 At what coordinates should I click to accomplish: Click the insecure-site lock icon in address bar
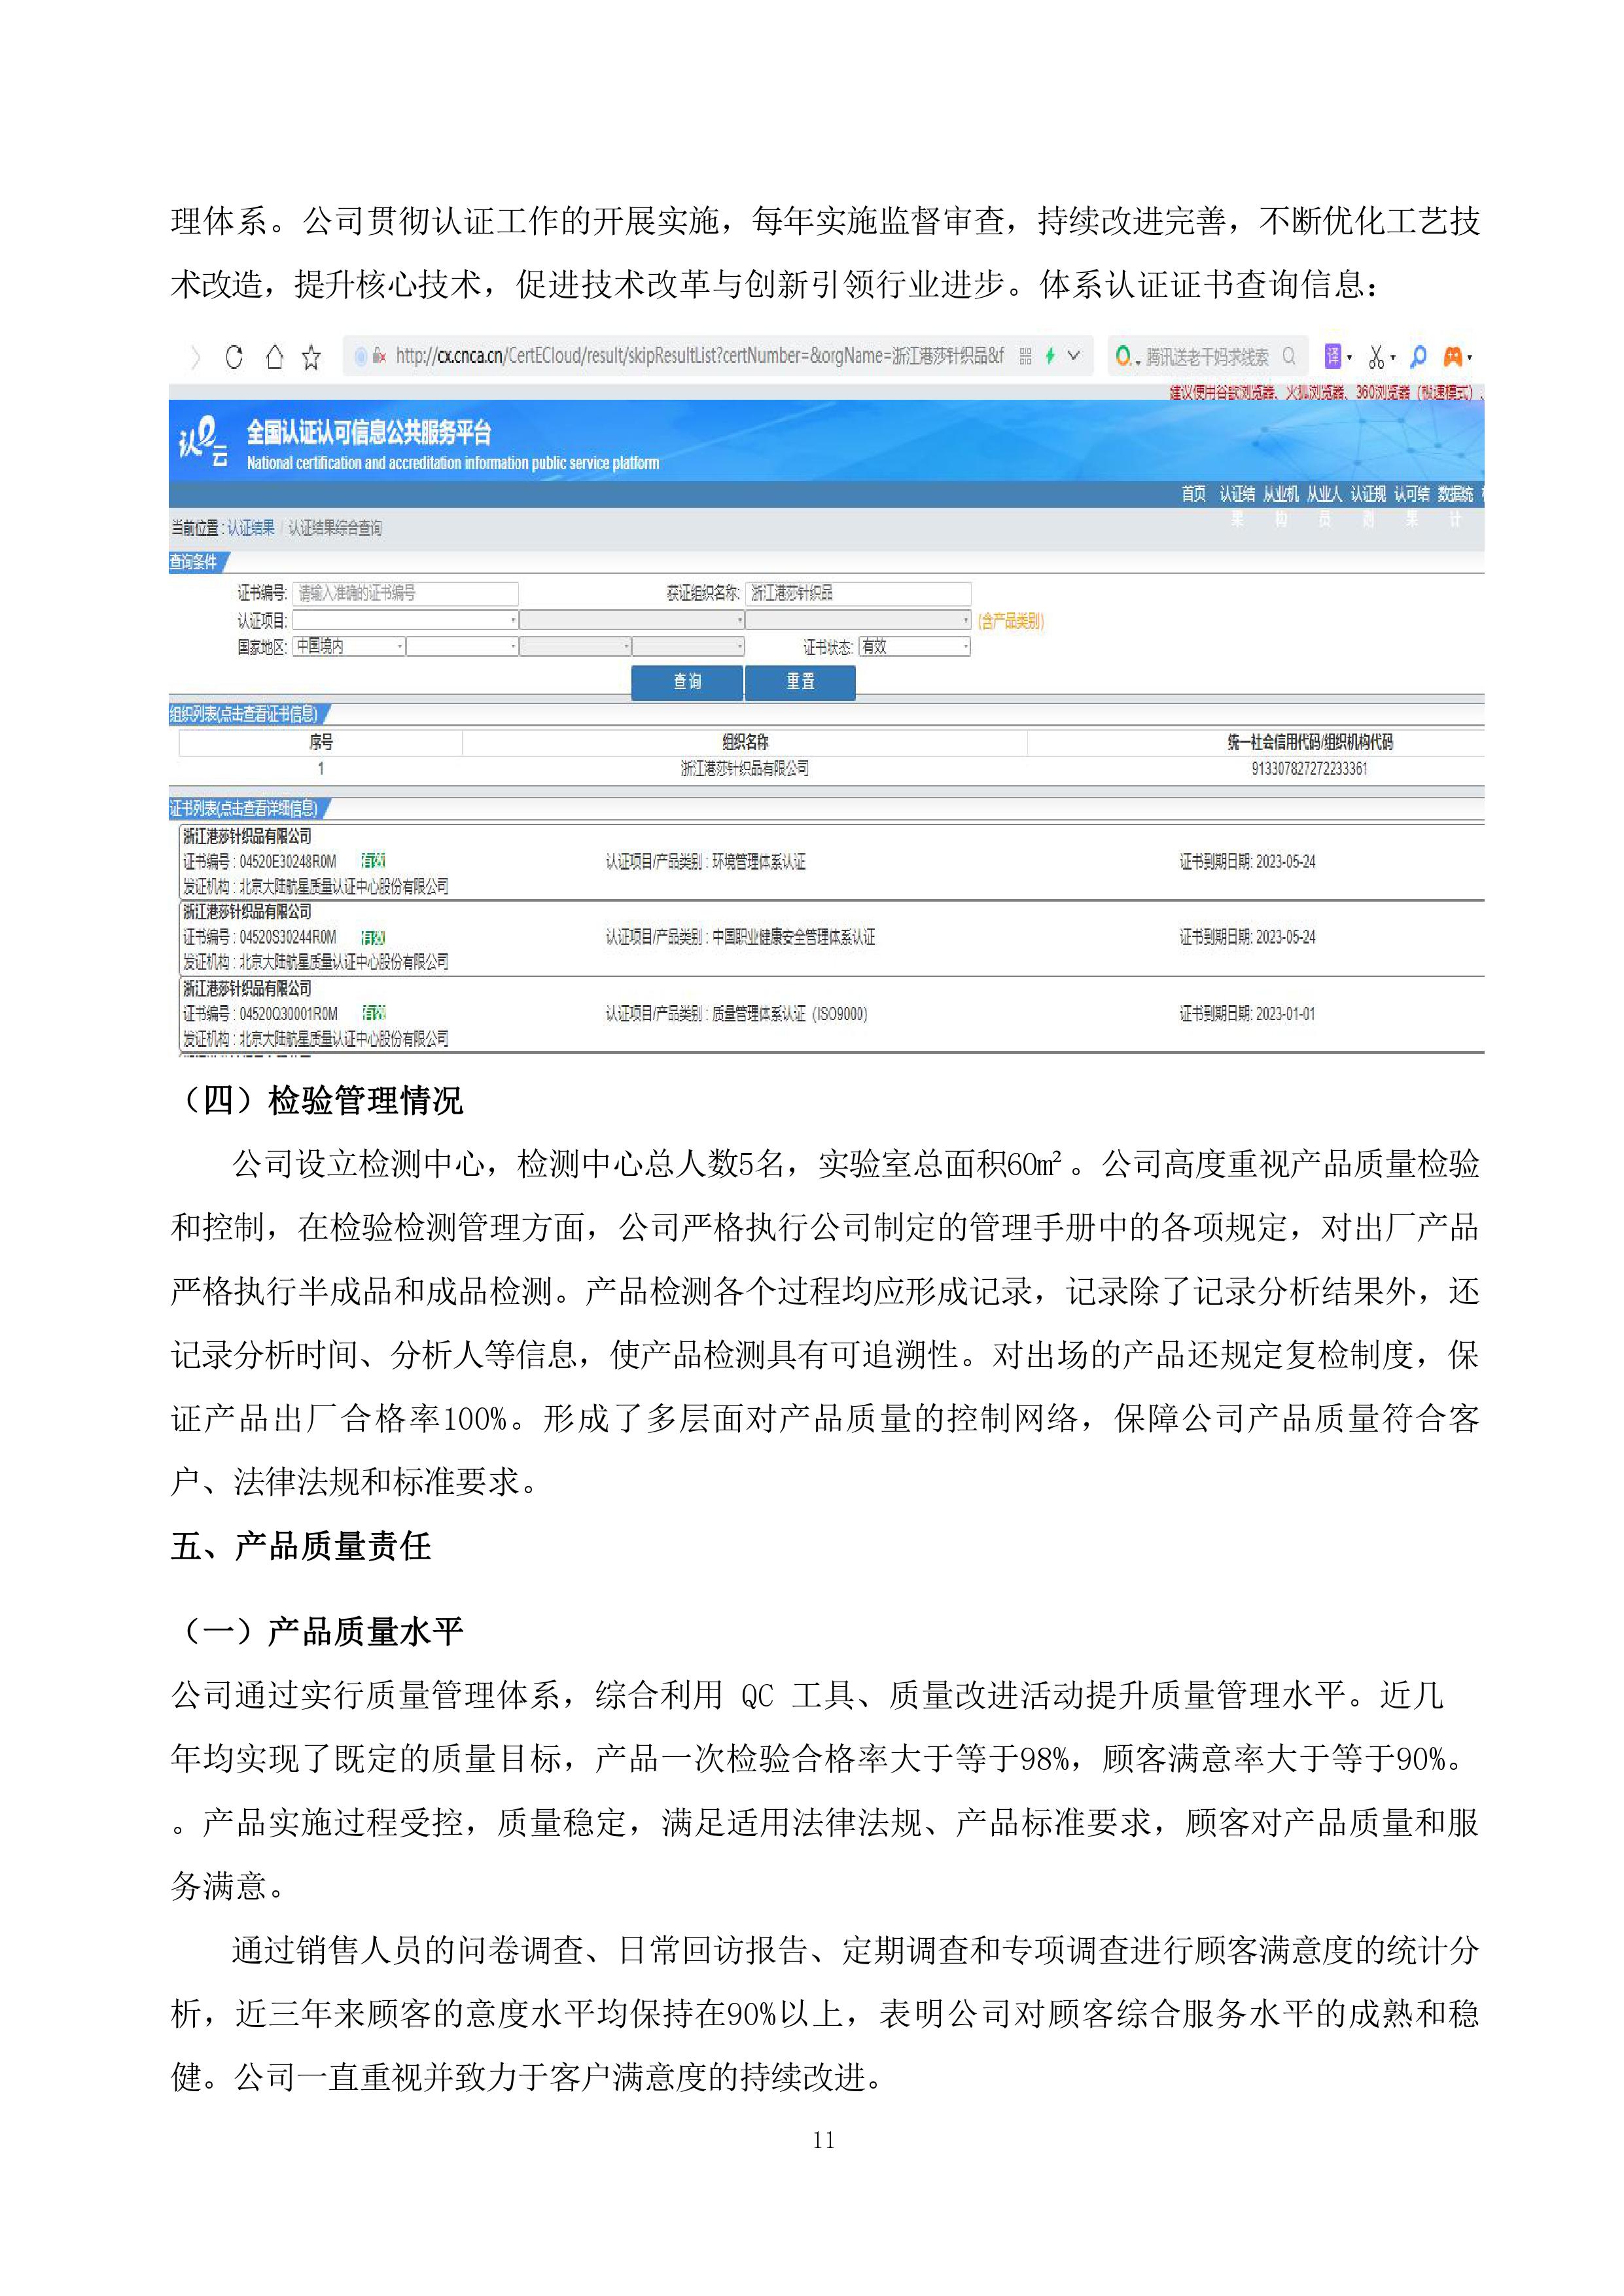378,356
